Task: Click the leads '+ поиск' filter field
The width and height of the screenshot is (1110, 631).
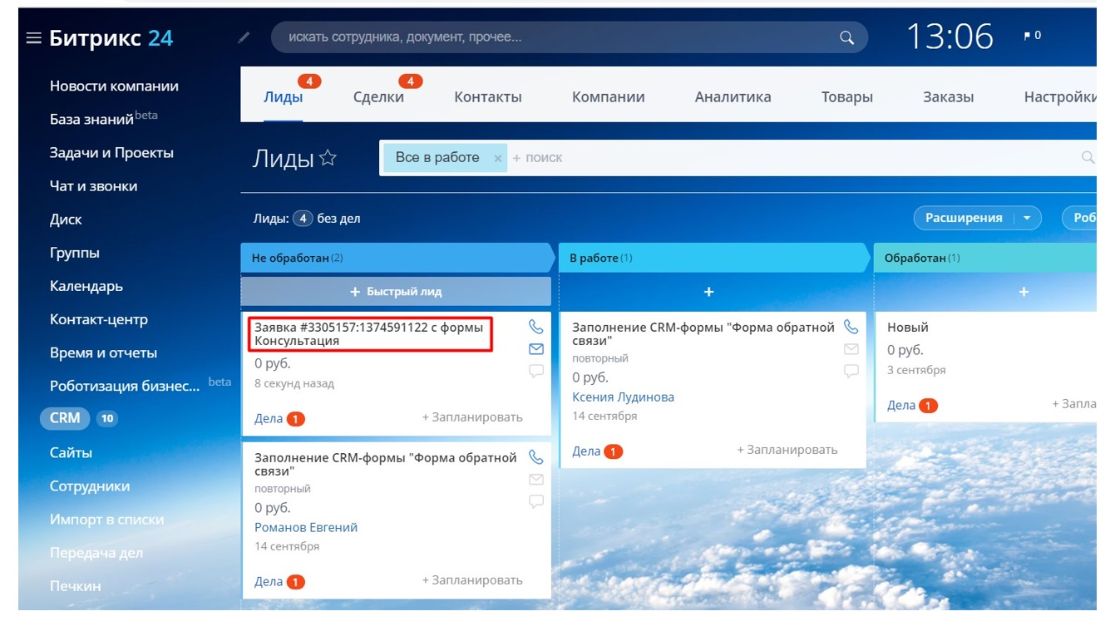Action: [x=793, y=158]
